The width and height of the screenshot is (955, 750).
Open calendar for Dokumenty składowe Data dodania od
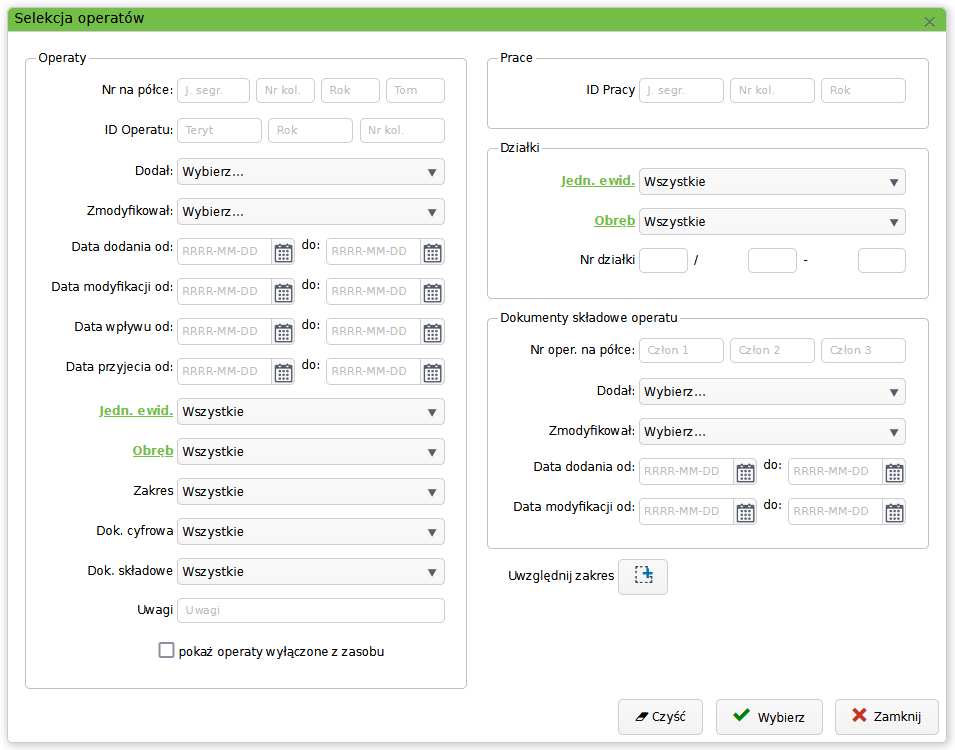pyautogui.click(x=745, y=472)
